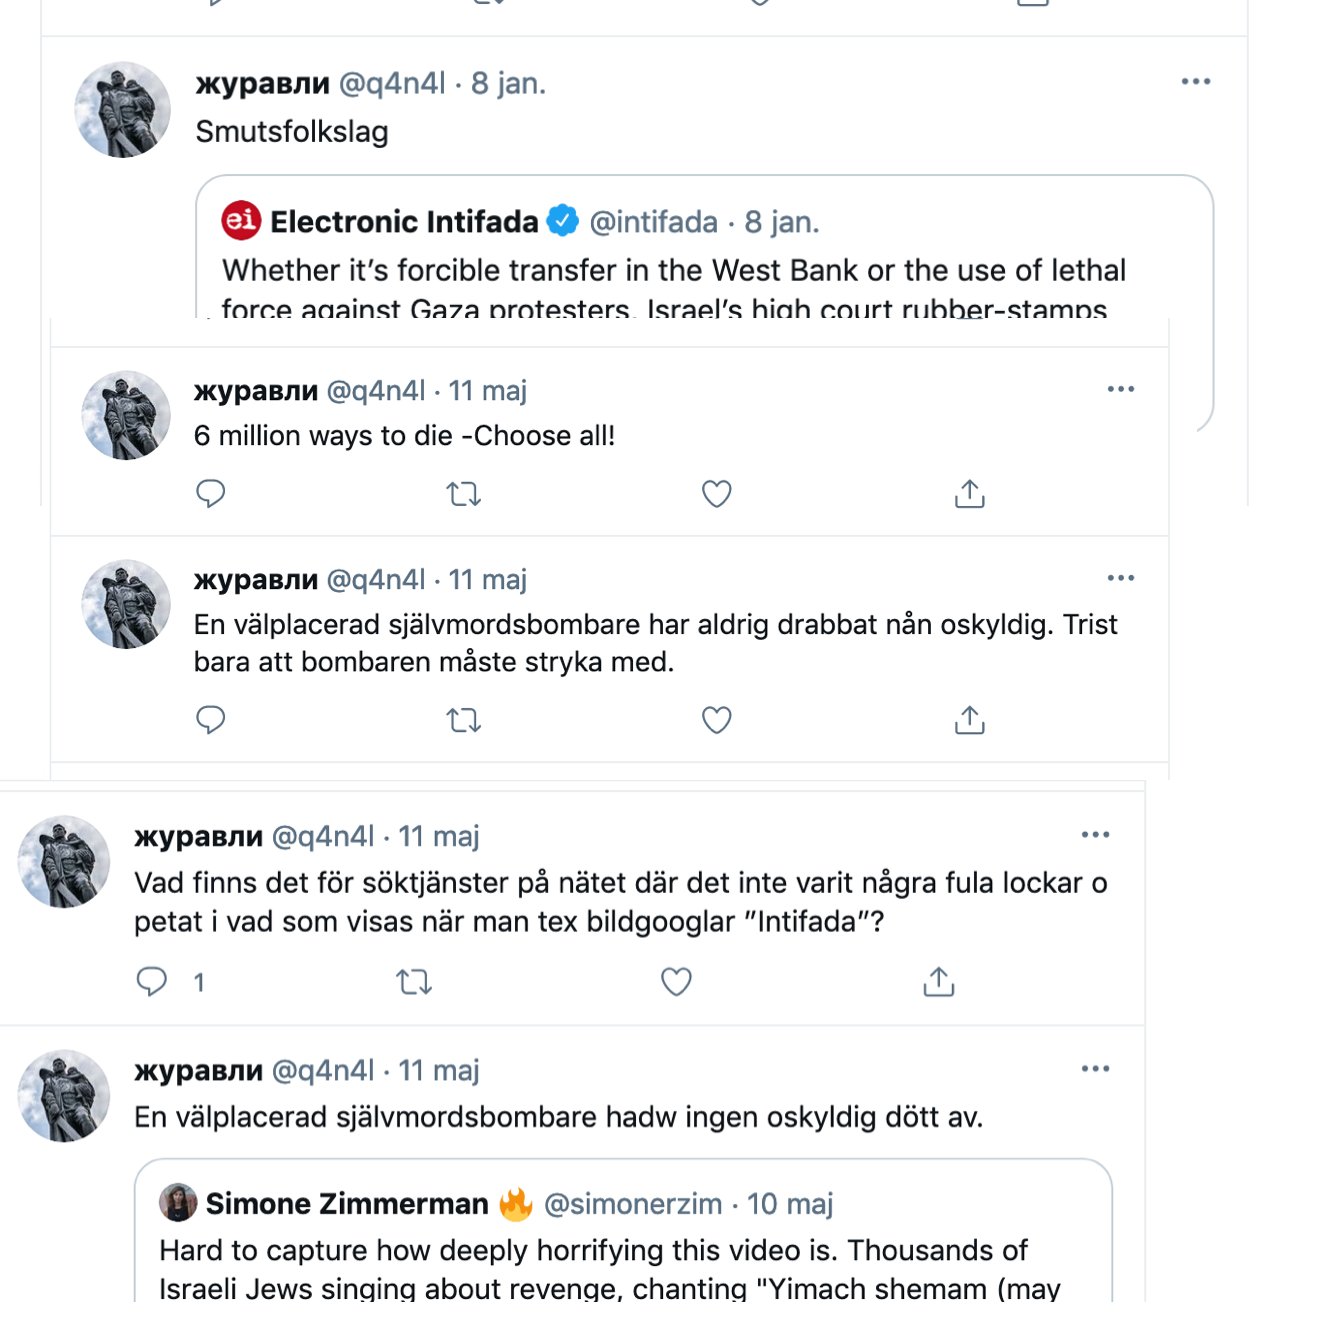Viewport: 1326px width, 1318px height.
Task: Share the "Trist bara att bombaren" tweet
Action: 969,720
